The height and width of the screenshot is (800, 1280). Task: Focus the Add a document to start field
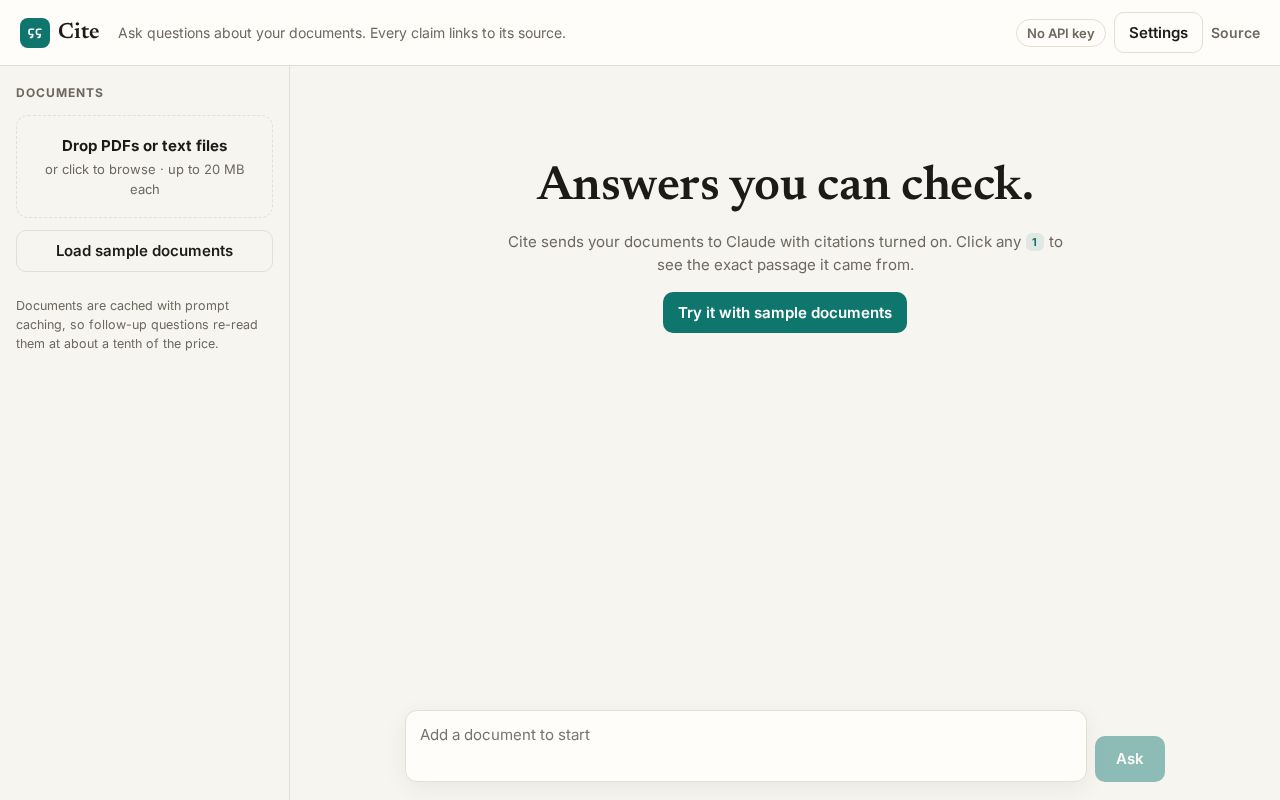[x=746, y=746]
